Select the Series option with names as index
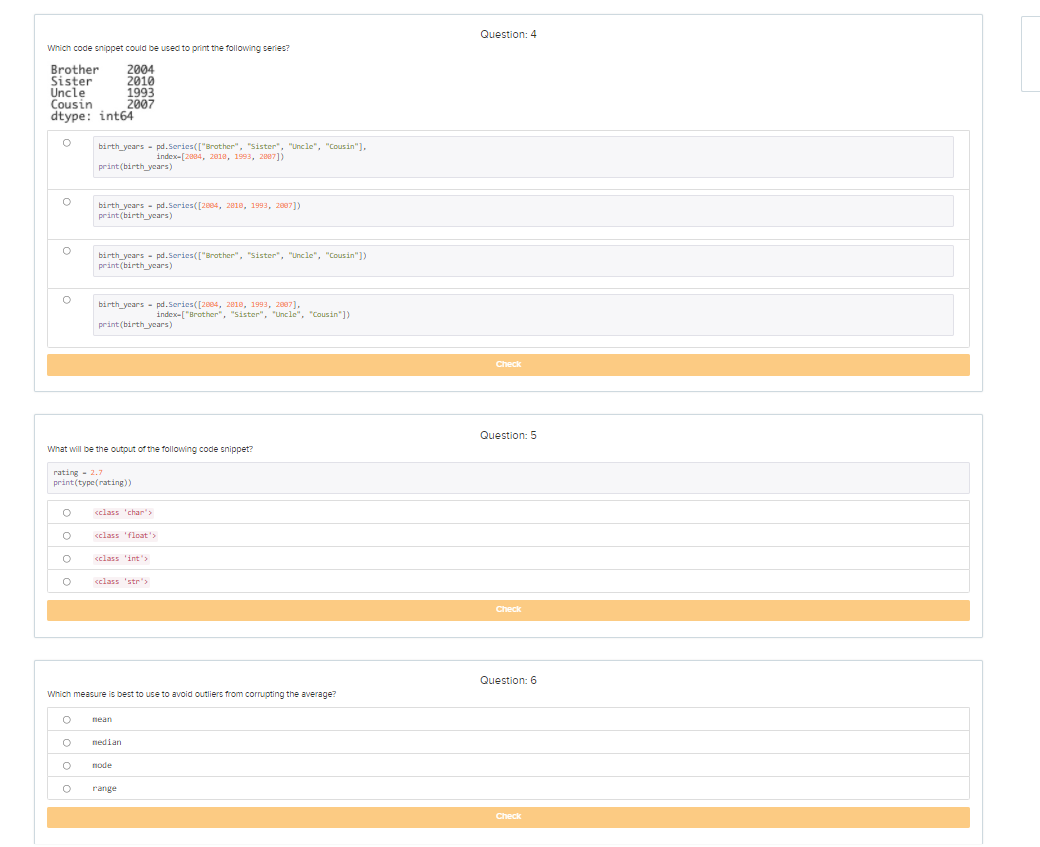This screenshot has height=847, width=1040. pos(66,300)
